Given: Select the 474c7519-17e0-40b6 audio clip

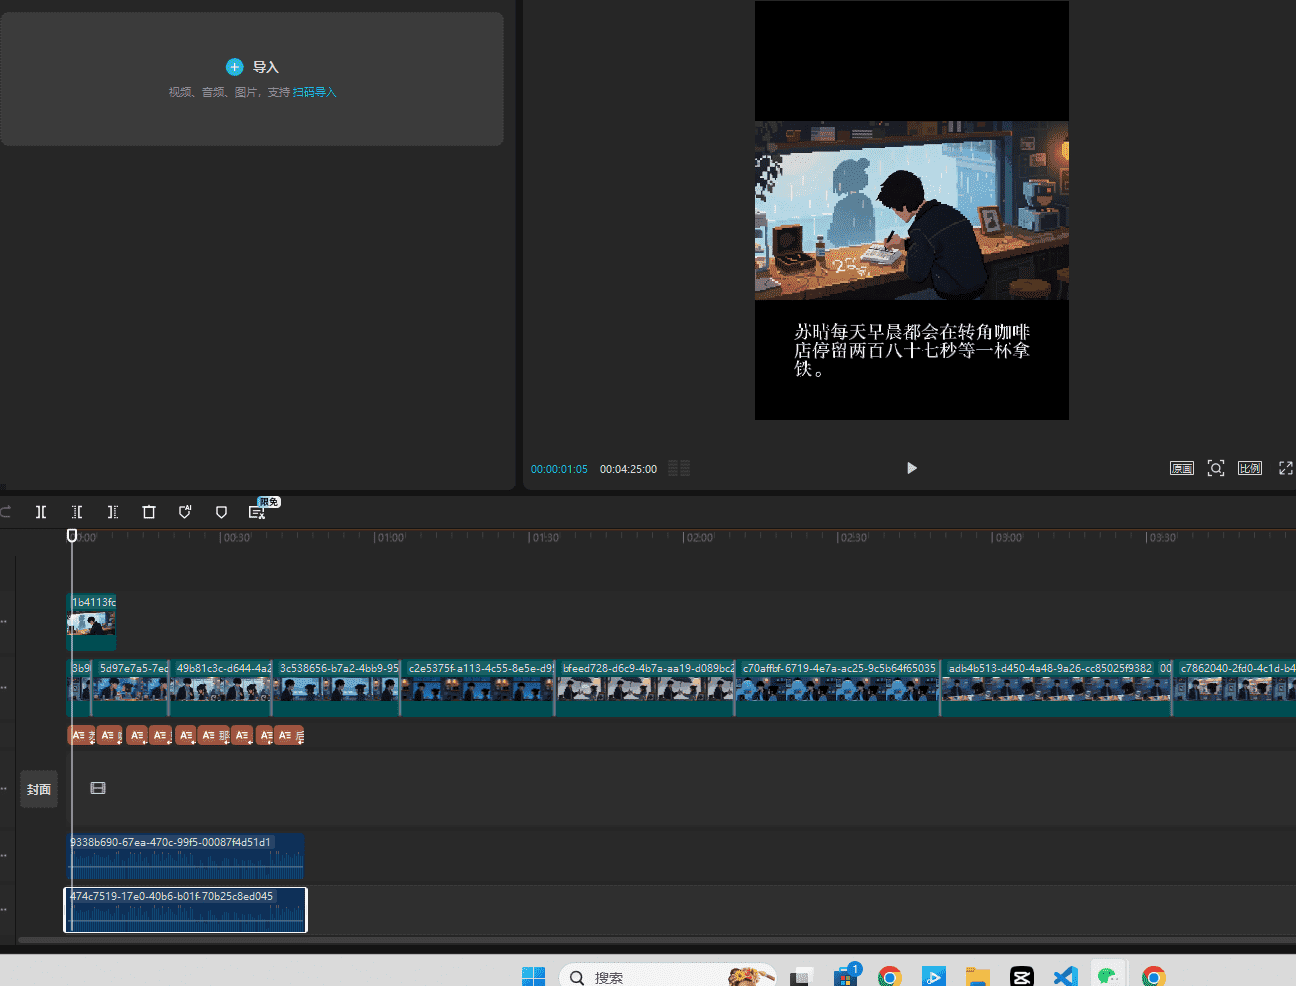Looking at the screenshot, I should tap(185, 910).
